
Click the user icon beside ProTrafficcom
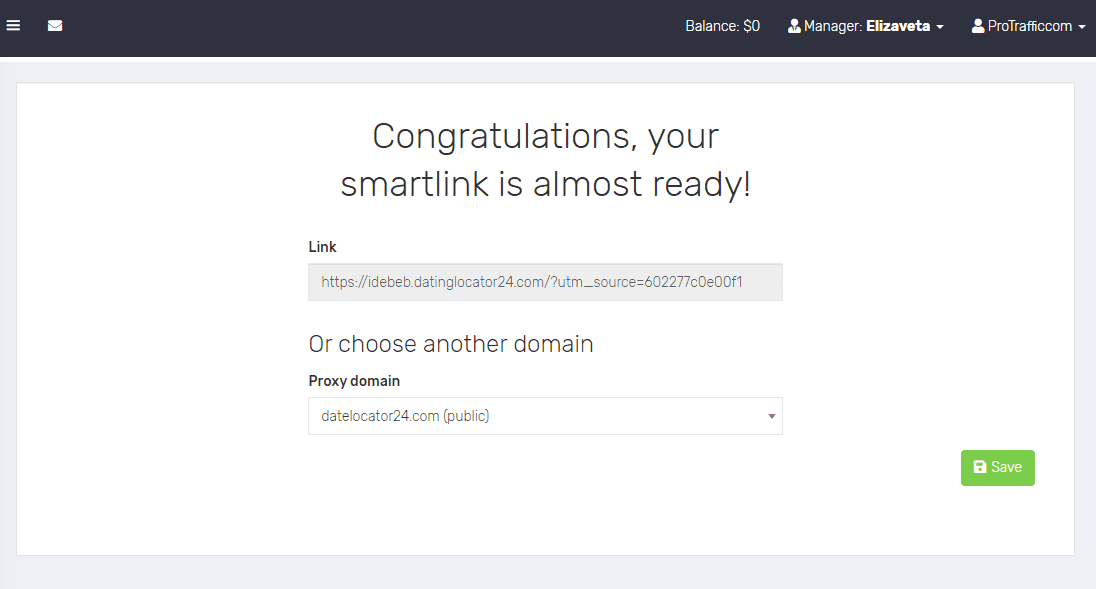point(978,26)
